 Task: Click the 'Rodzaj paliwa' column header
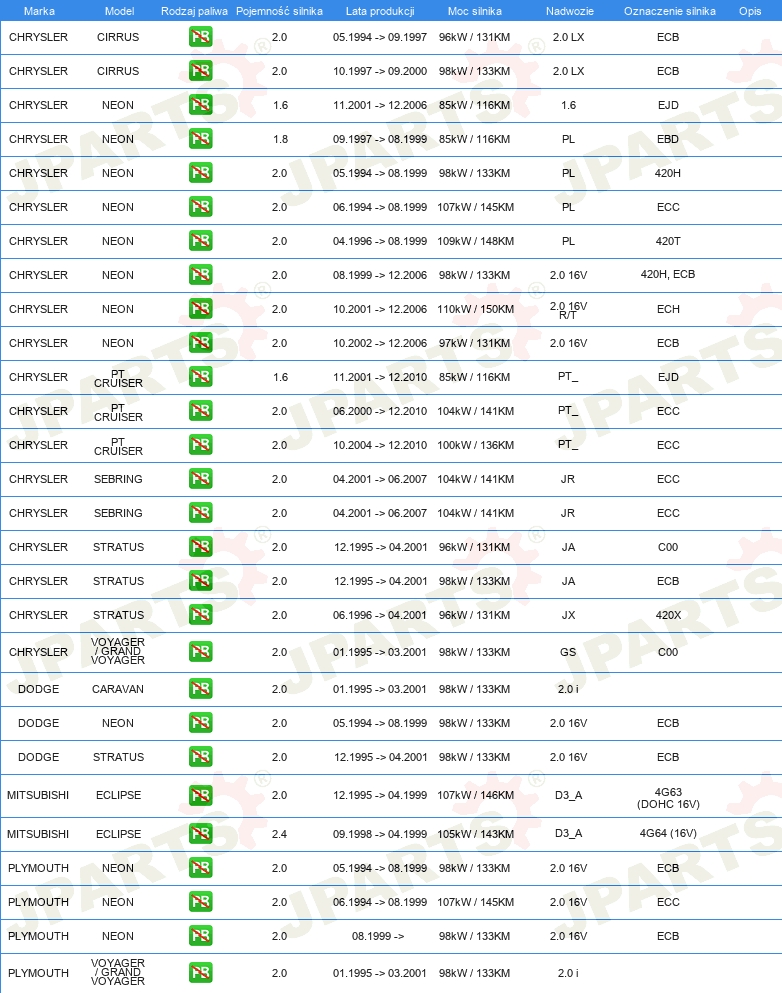click(194, 11)
